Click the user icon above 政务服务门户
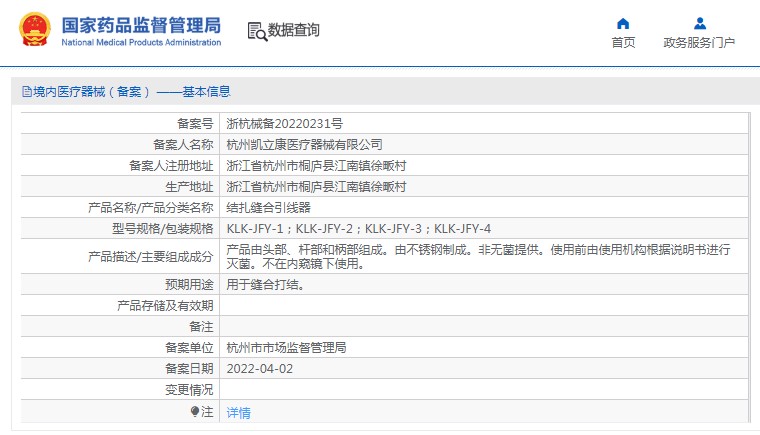This screenshot has width=760, height=435. pos(699,24)
